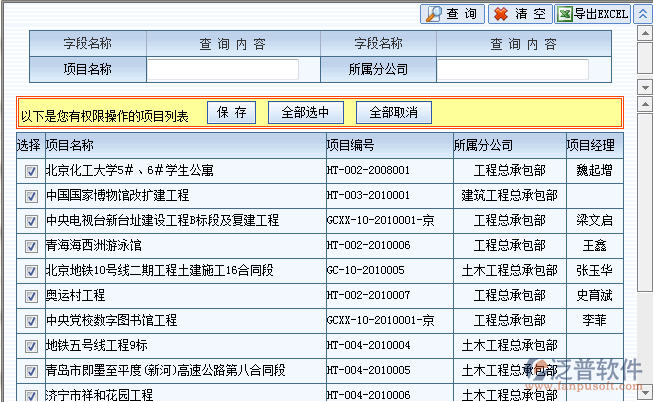
Task: Toggle checkbox for 奥运村工程 row
Action: [32, 296]
